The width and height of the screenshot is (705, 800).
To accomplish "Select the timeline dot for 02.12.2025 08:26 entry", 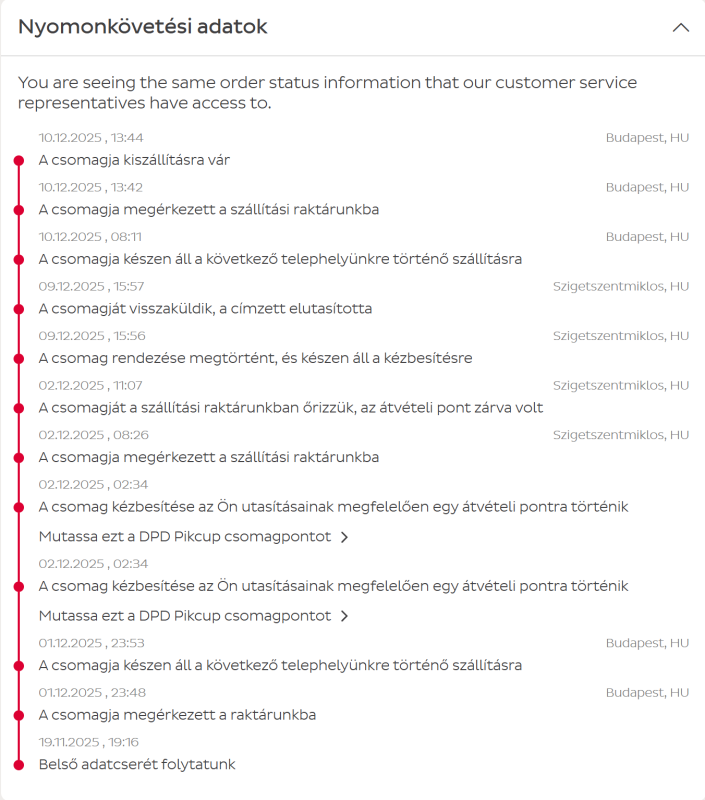I will [x=18, y=457].
